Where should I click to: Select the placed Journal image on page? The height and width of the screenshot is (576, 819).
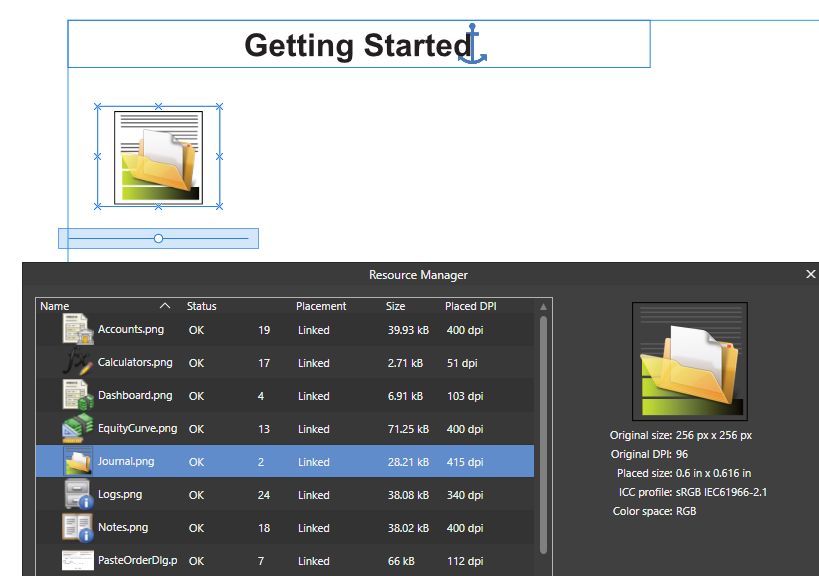tap(158, 157)
